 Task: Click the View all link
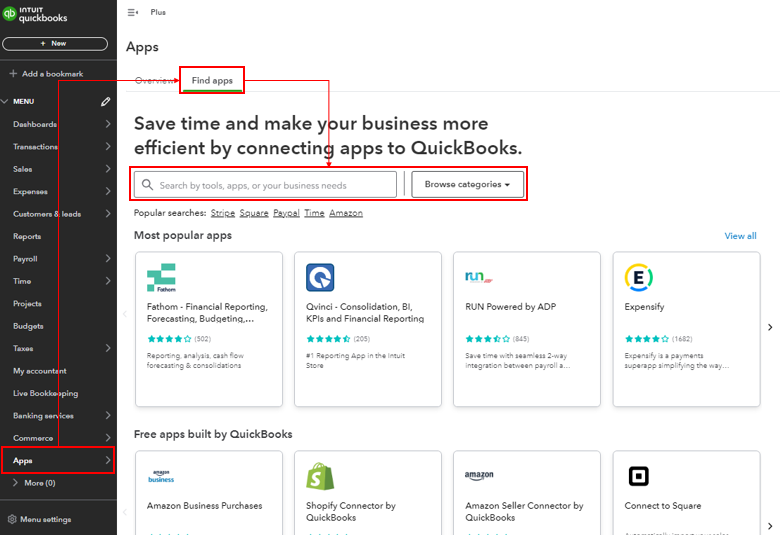coord(740,236)
